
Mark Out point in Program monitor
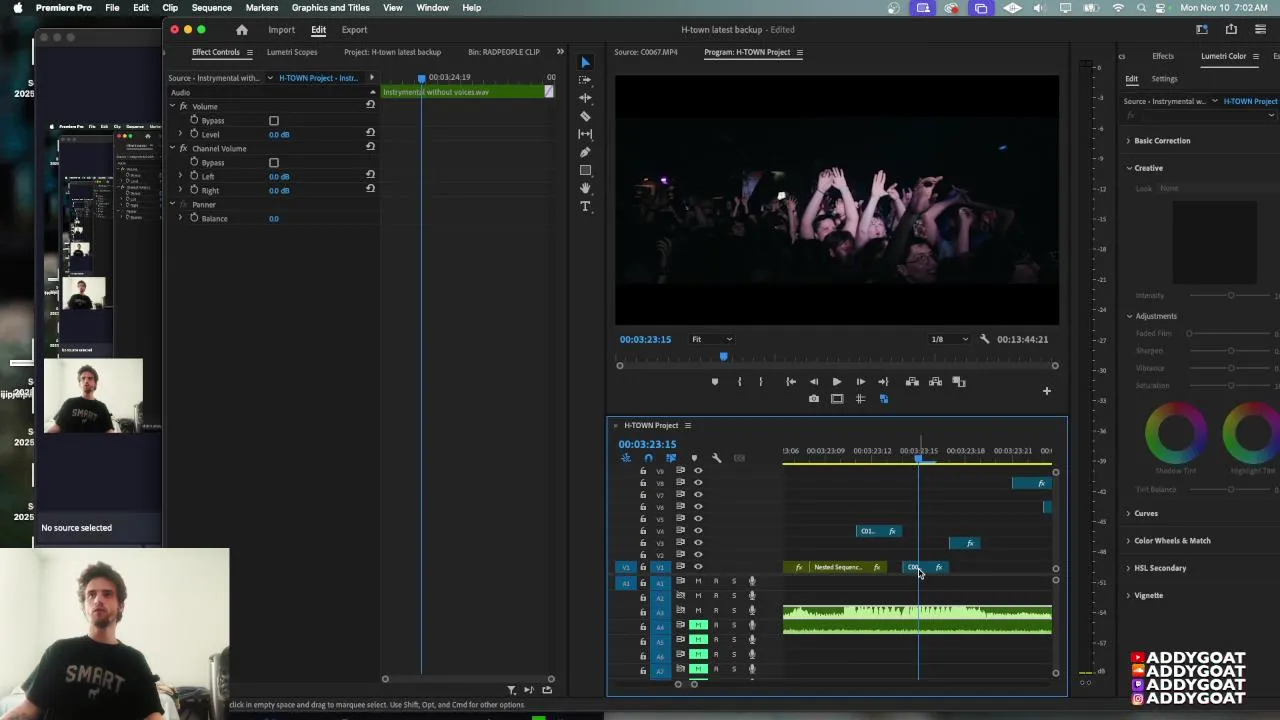click(761, 382)
